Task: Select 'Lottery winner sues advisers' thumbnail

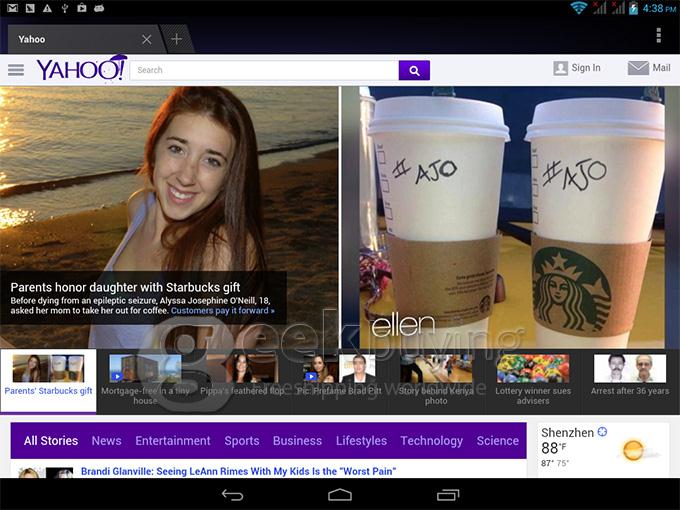Action: [533, 380]
